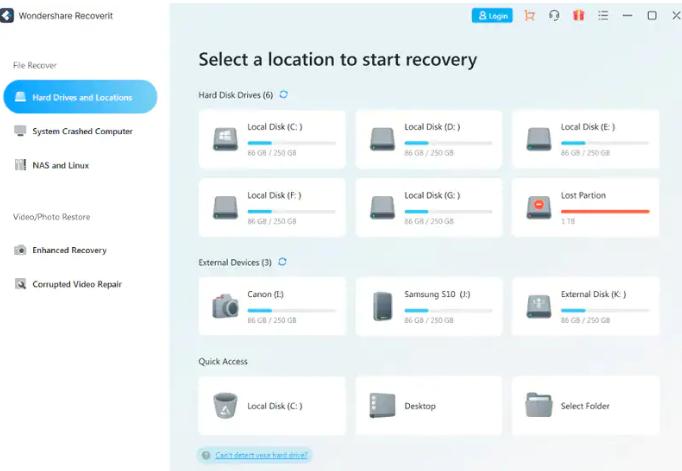Open Enhanced Recovery mode
Image resolution: width=682 pixels, height=471 pixels.
click(x=69, y=250)
